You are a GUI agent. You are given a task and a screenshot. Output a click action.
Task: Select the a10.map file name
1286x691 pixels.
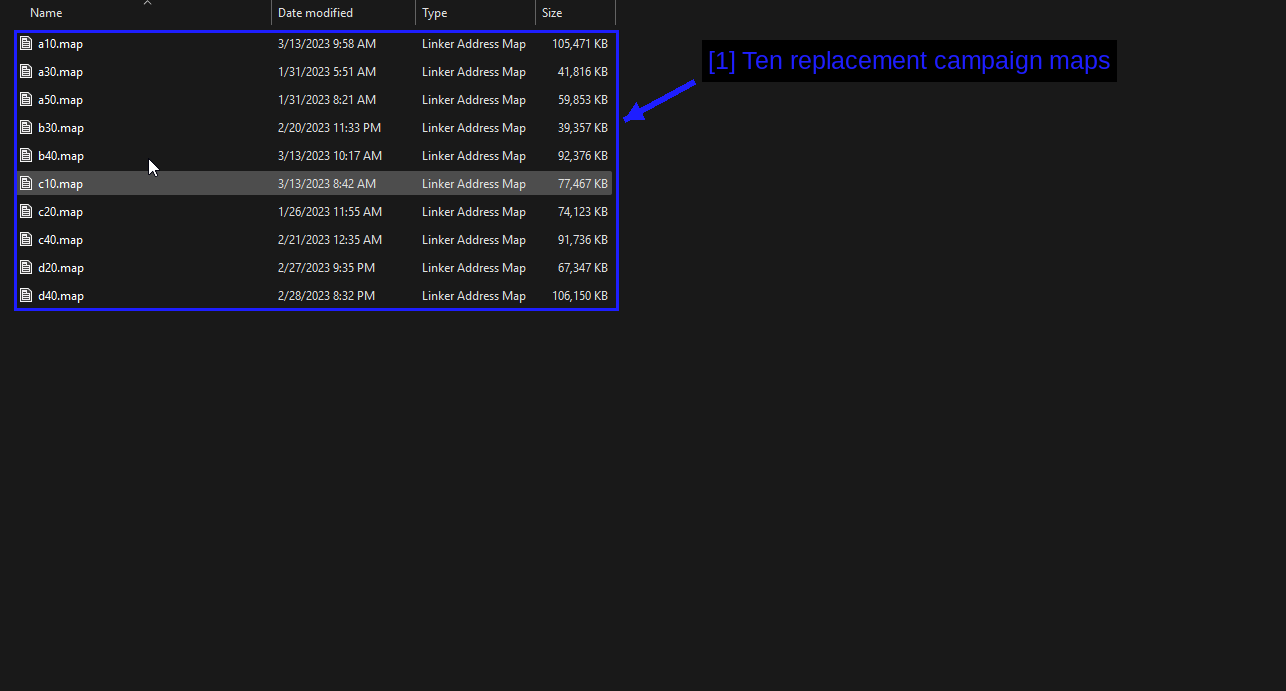point(60,44)
